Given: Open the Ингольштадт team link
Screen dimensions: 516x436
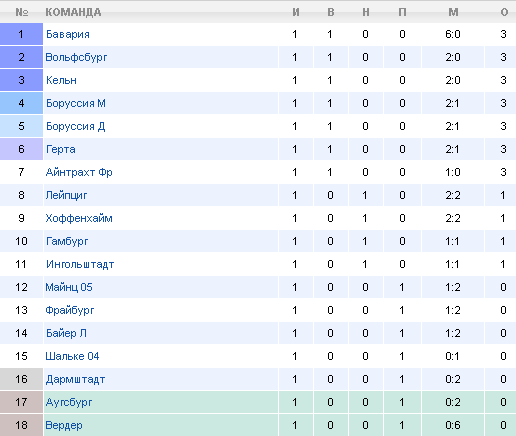Looking at the screenshot, I should click(x=80, y=264).
